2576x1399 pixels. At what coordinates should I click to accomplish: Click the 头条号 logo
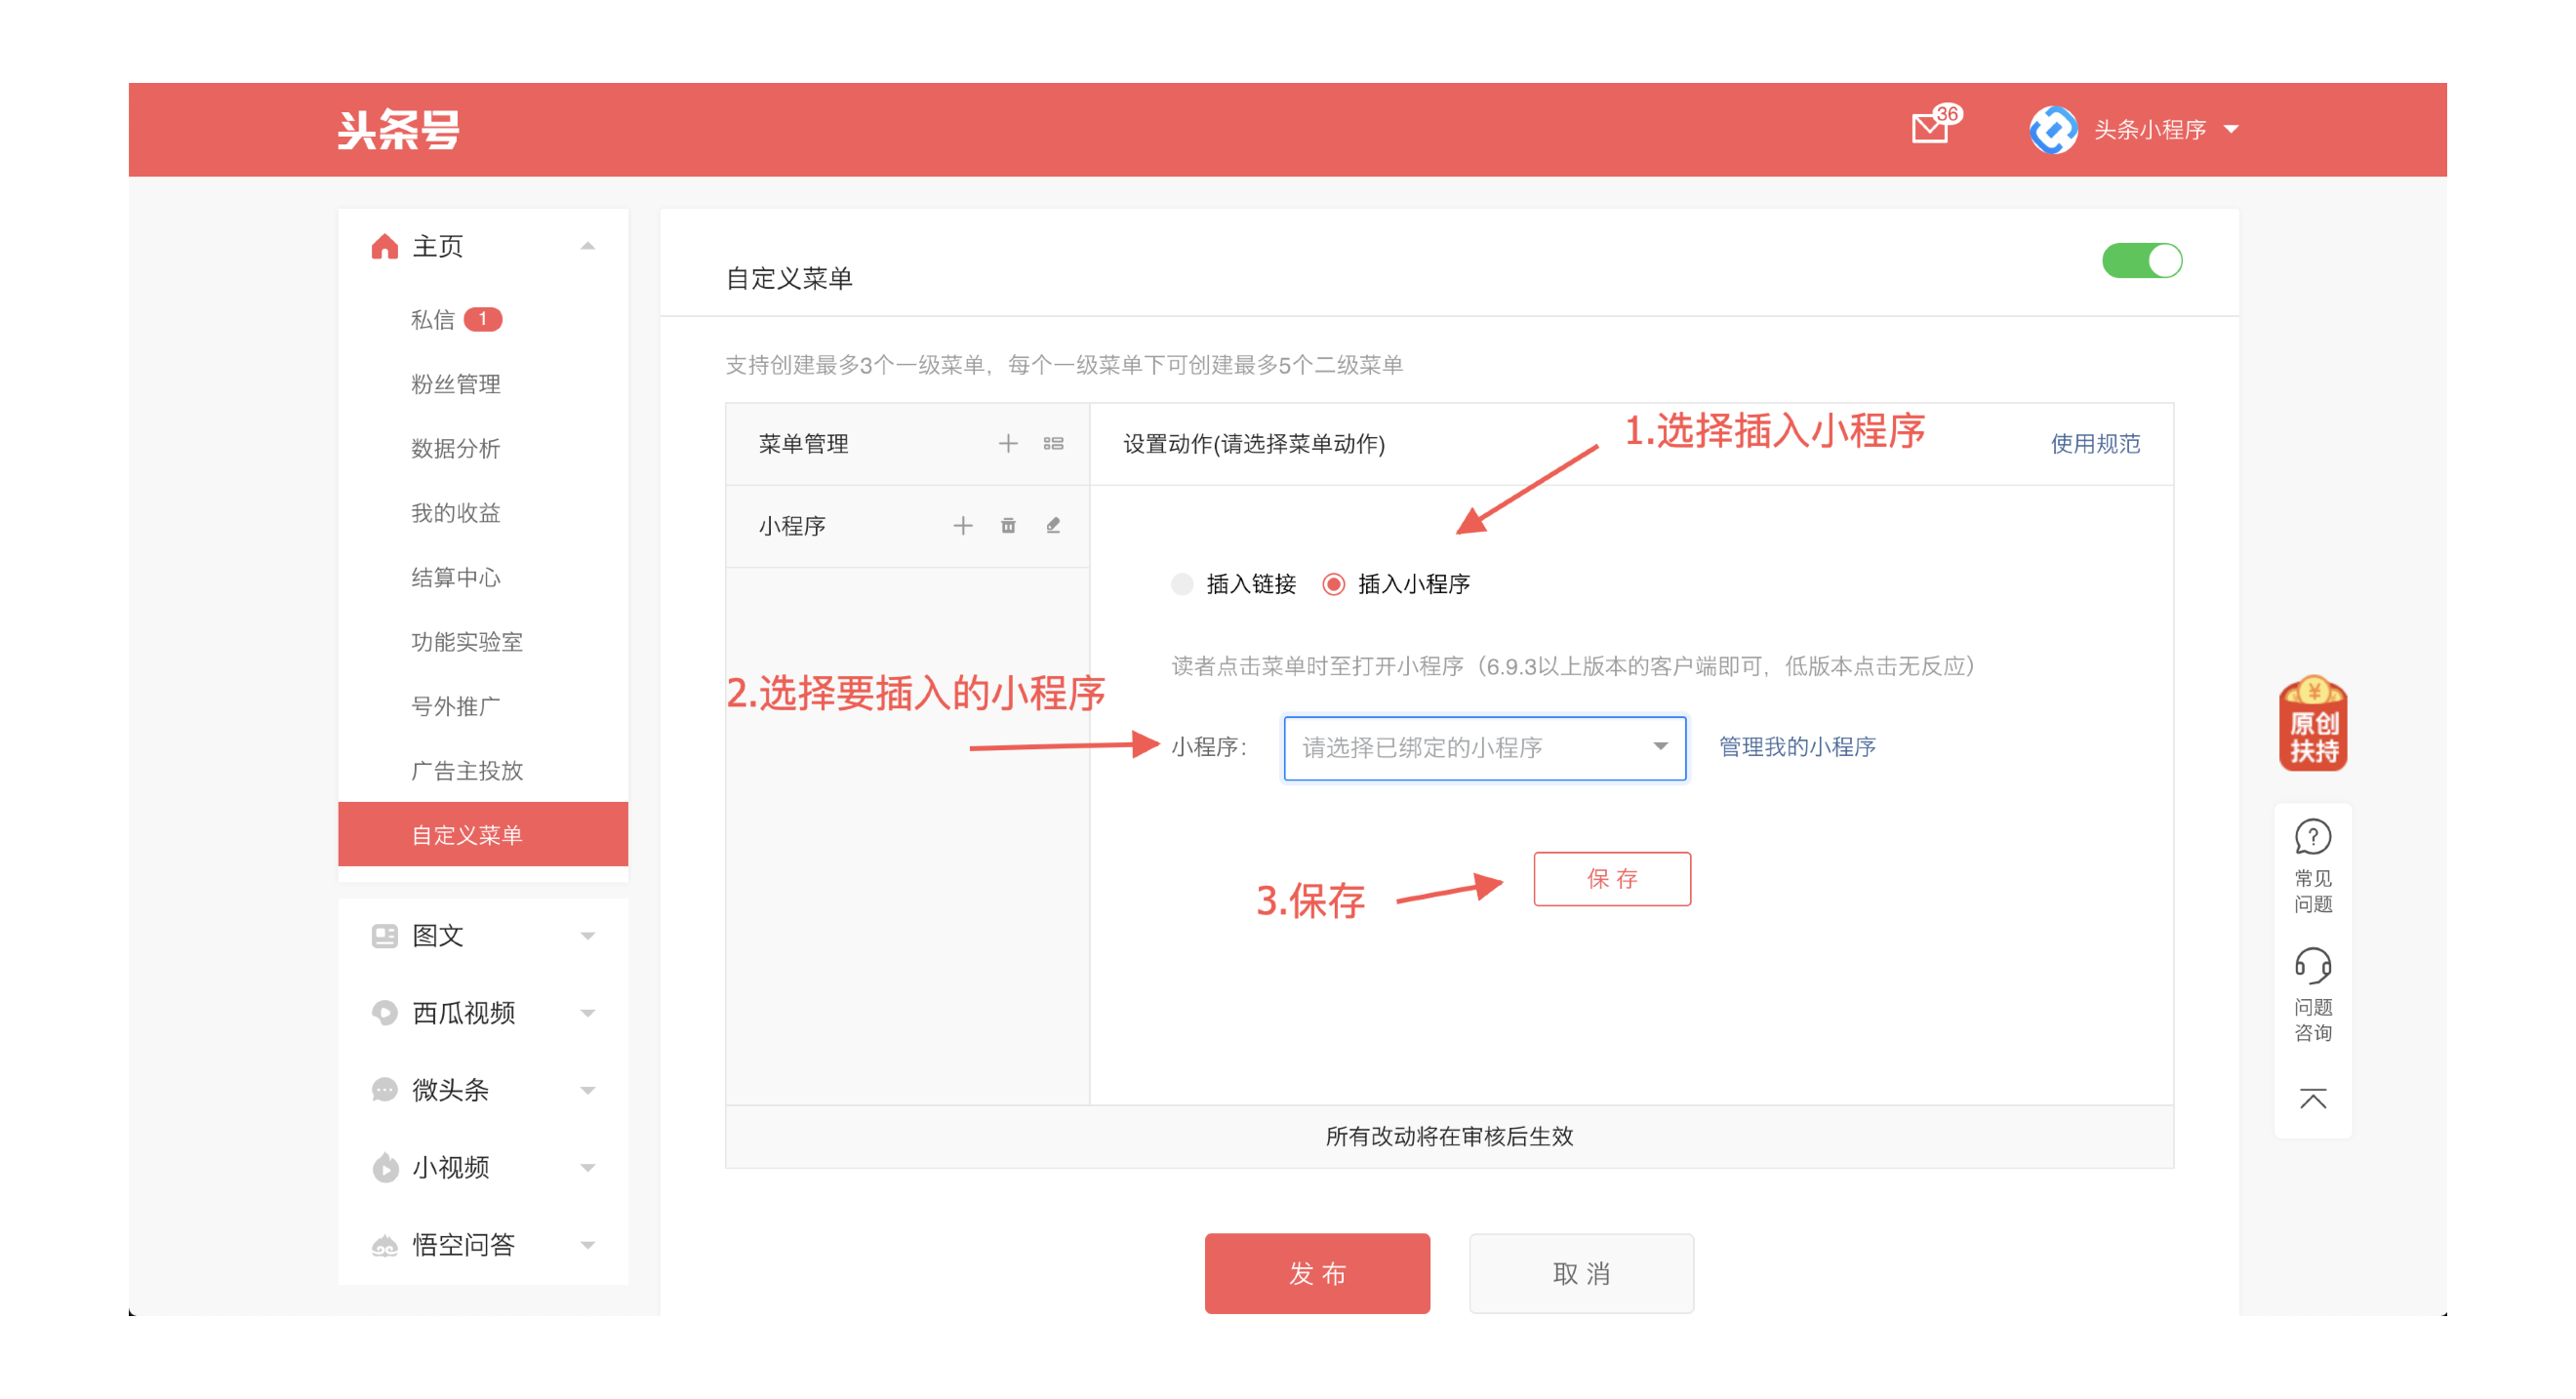pyautogui.click(x=398, y=129)
